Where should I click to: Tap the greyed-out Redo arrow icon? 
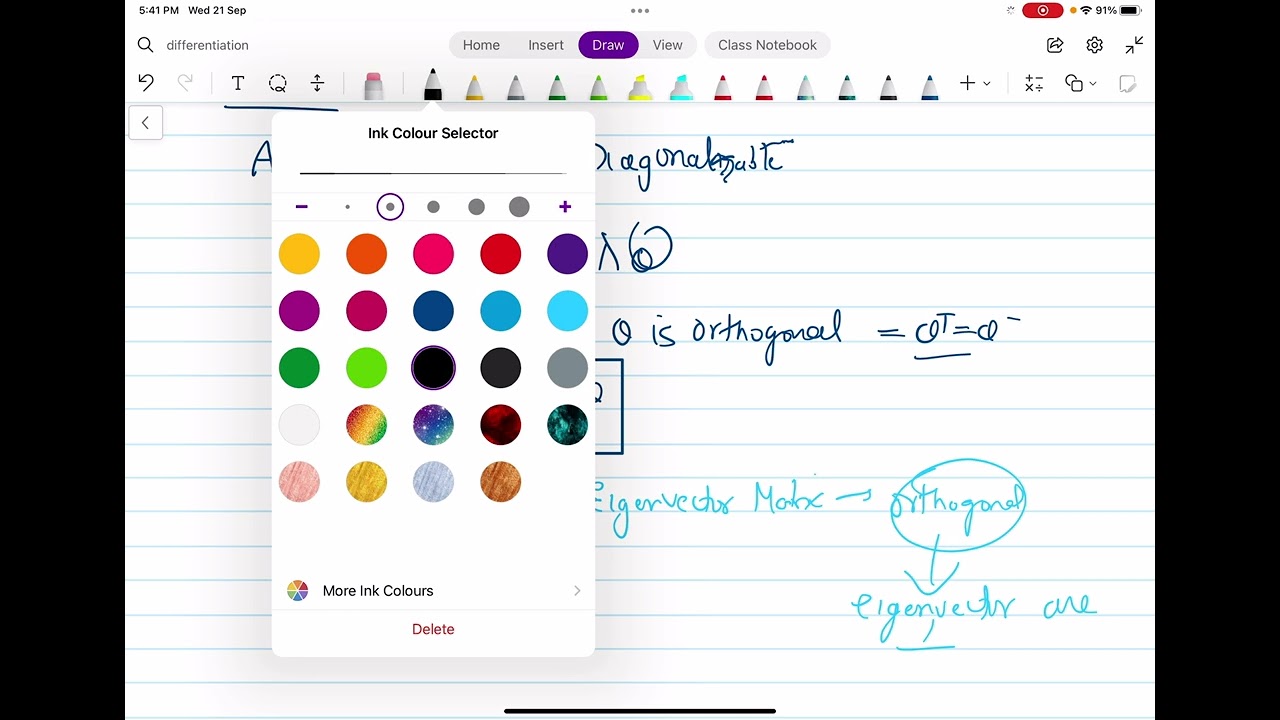point(185,83)
